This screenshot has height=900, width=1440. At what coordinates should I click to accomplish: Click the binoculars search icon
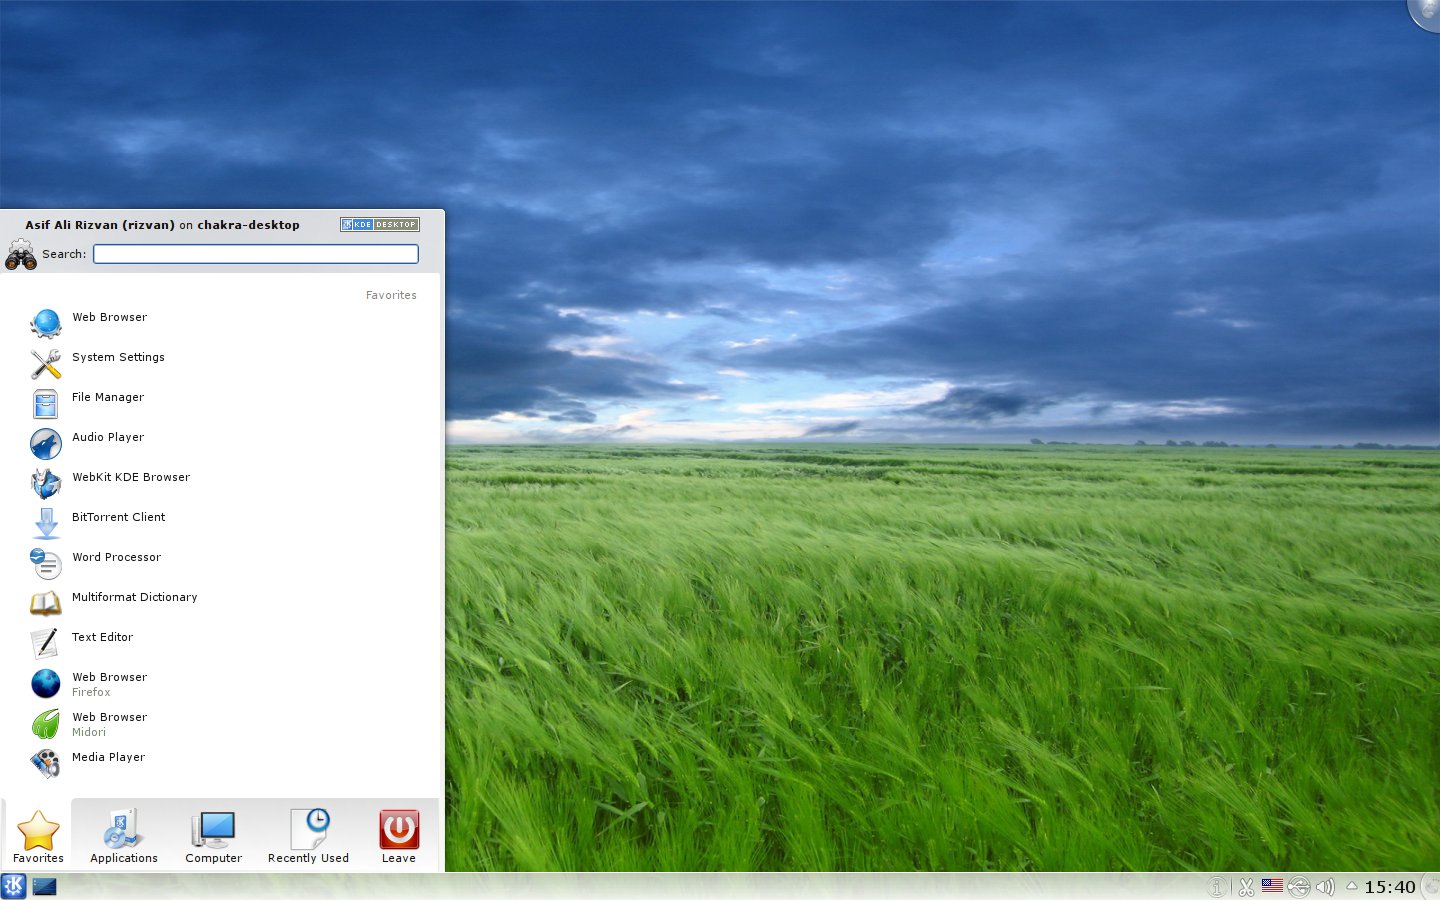pos(21,254)
